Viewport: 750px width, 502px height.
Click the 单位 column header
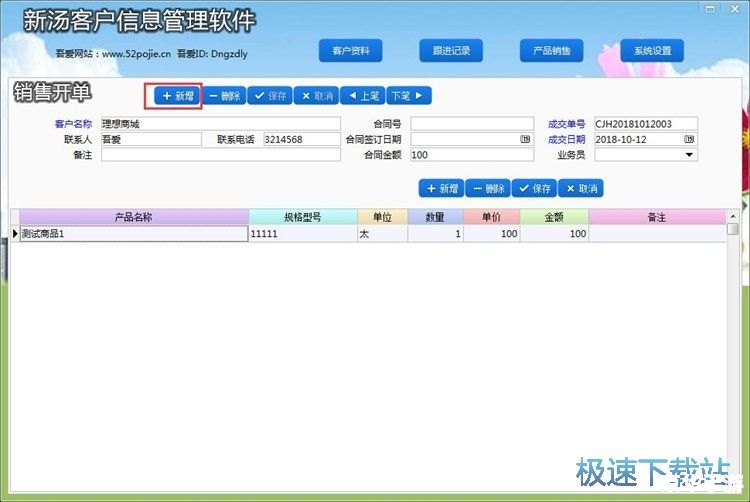(383, 217)
